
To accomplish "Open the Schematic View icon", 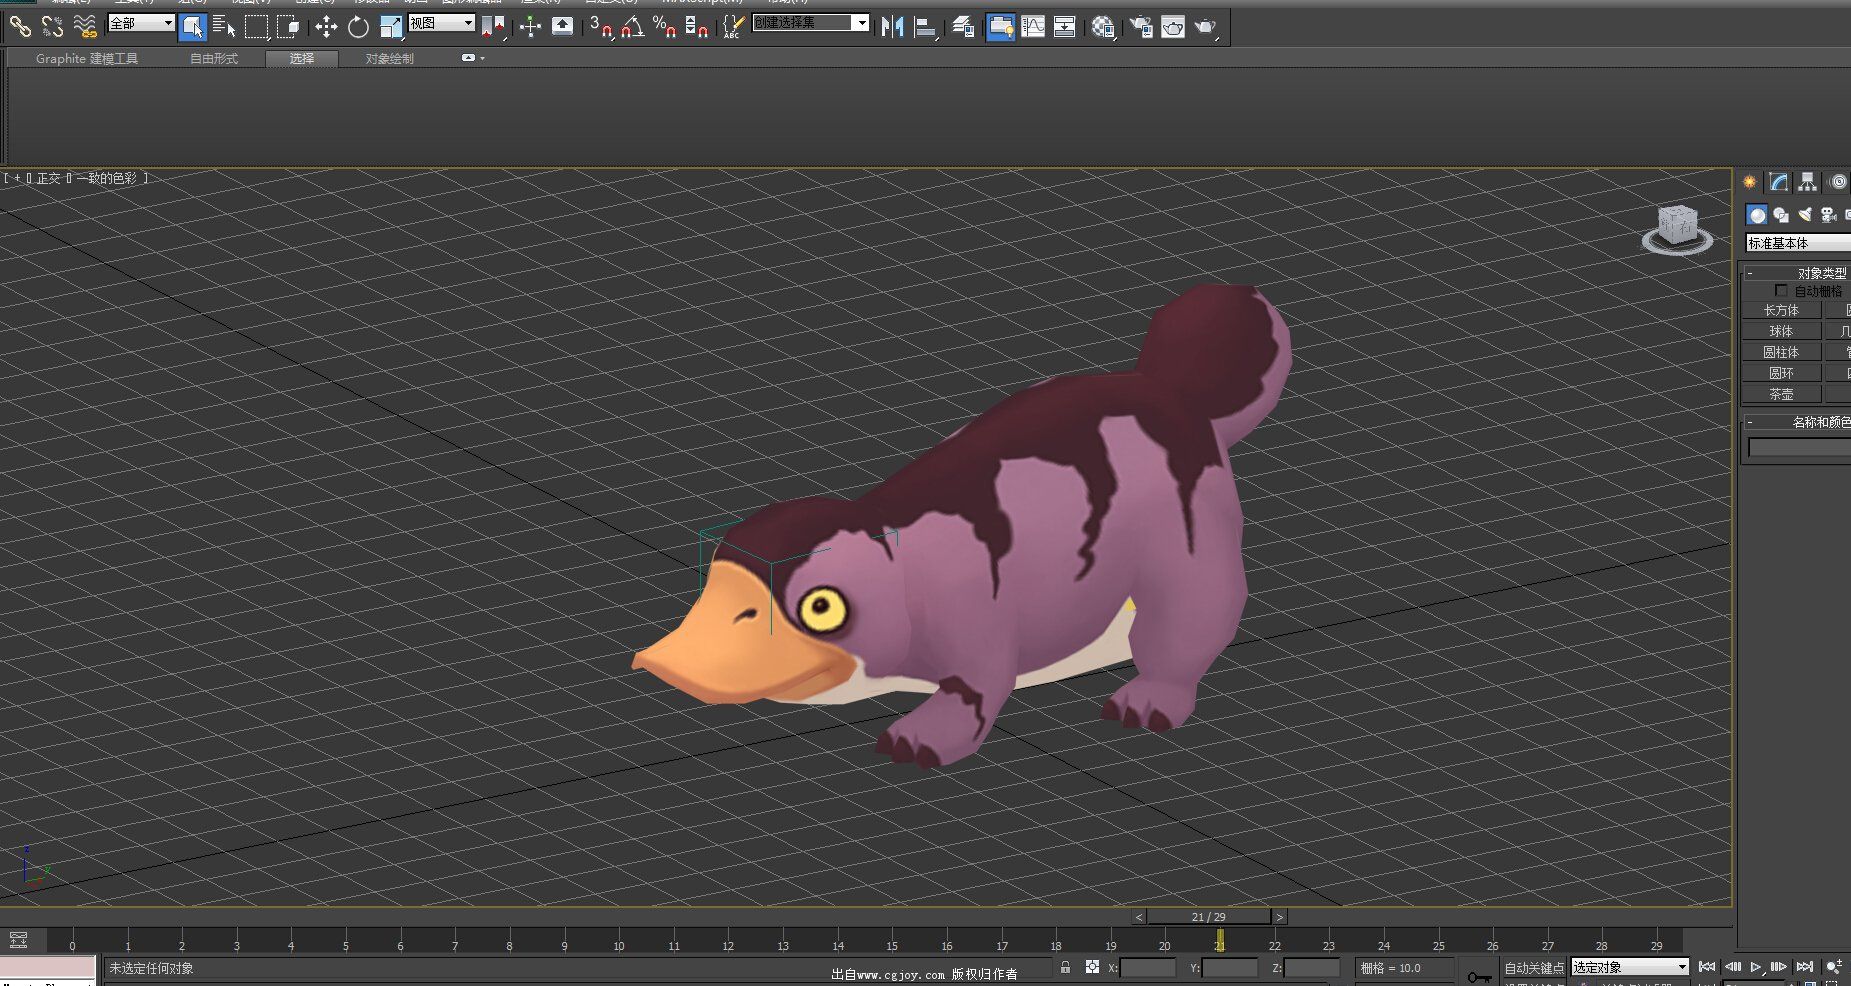I will point(1065,27).
